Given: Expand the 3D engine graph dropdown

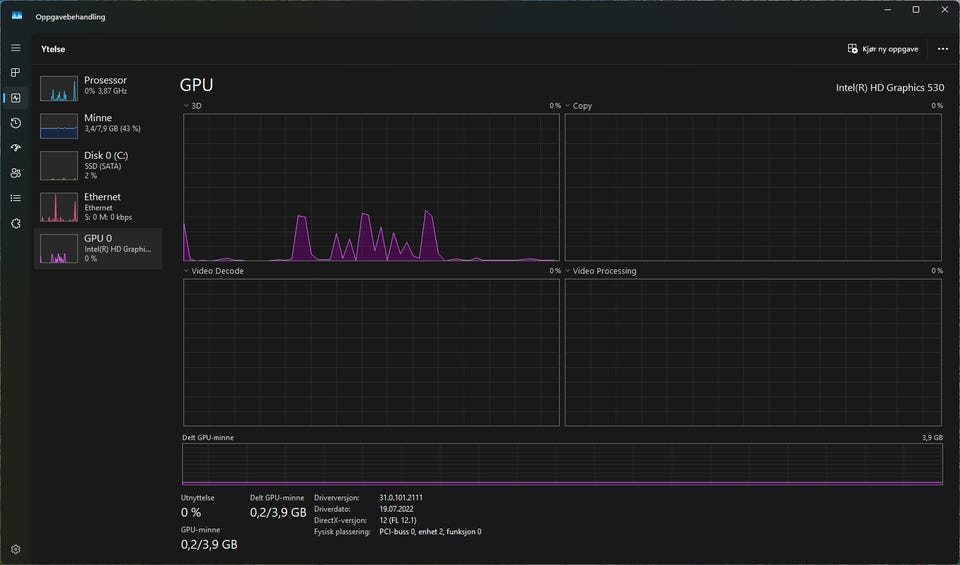Looking at the screenshot, I should coord(187,105).
